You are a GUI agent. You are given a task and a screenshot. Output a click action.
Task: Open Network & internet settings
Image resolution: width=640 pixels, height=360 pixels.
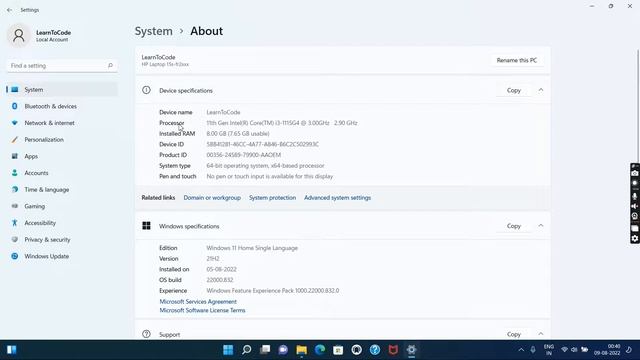62,123
